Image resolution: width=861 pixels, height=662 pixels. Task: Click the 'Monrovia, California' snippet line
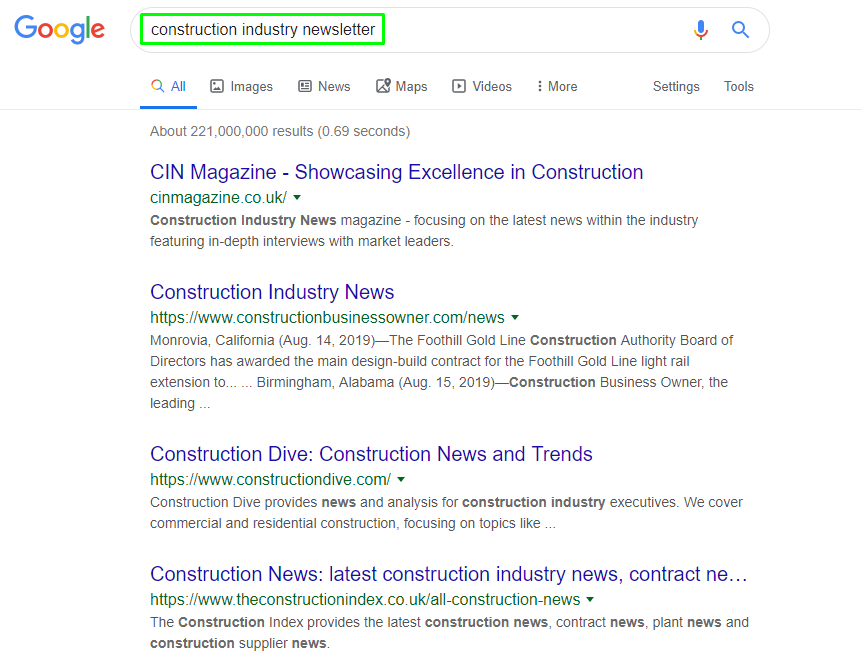click(x=441, y=340)
